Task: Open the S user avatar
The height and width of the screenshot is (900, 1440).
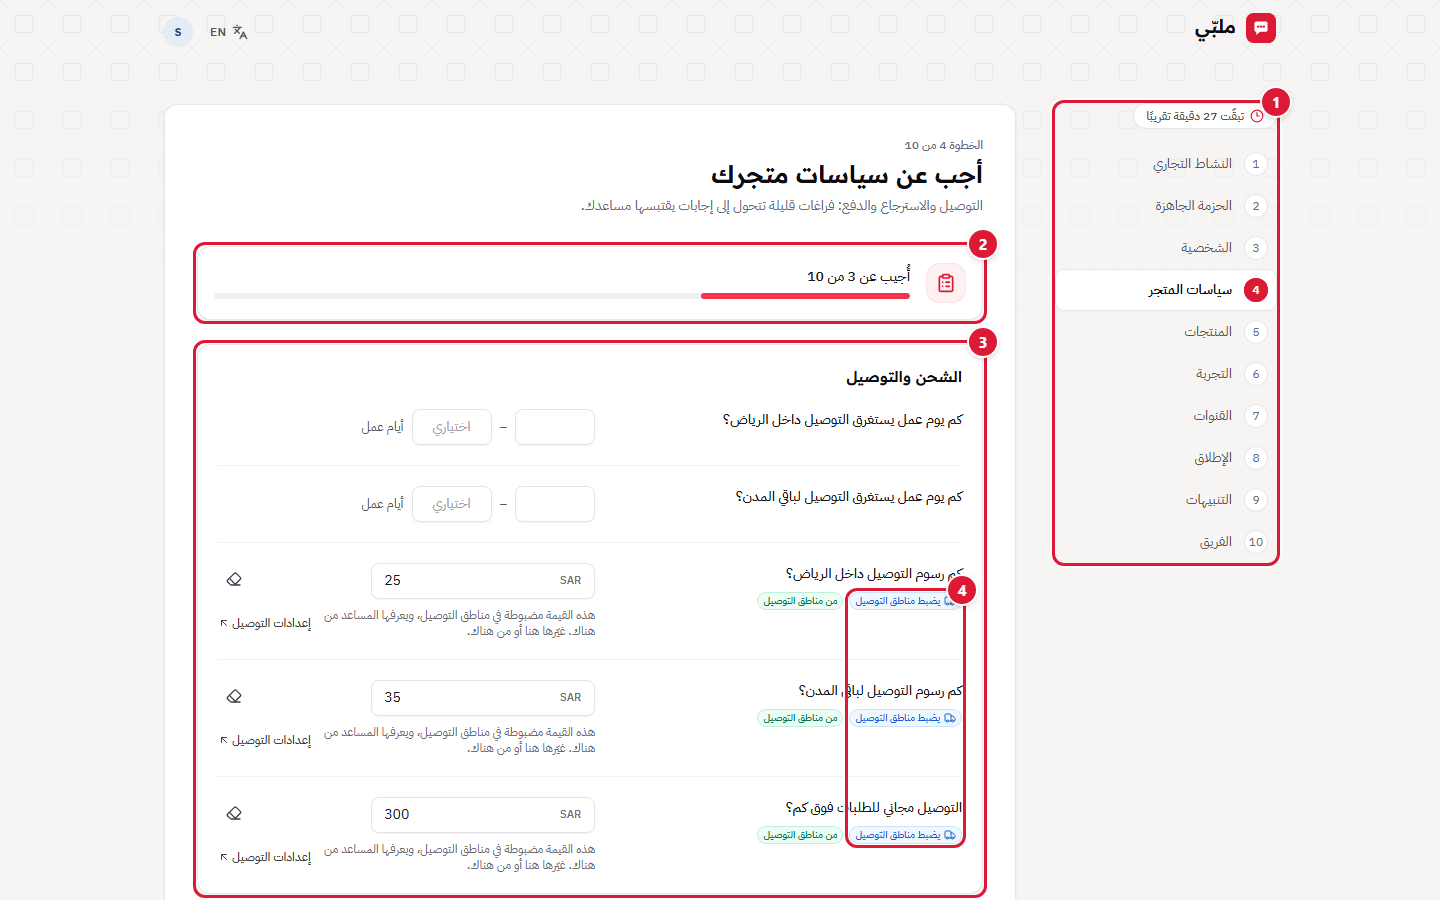Action: [x=178, y=32]
